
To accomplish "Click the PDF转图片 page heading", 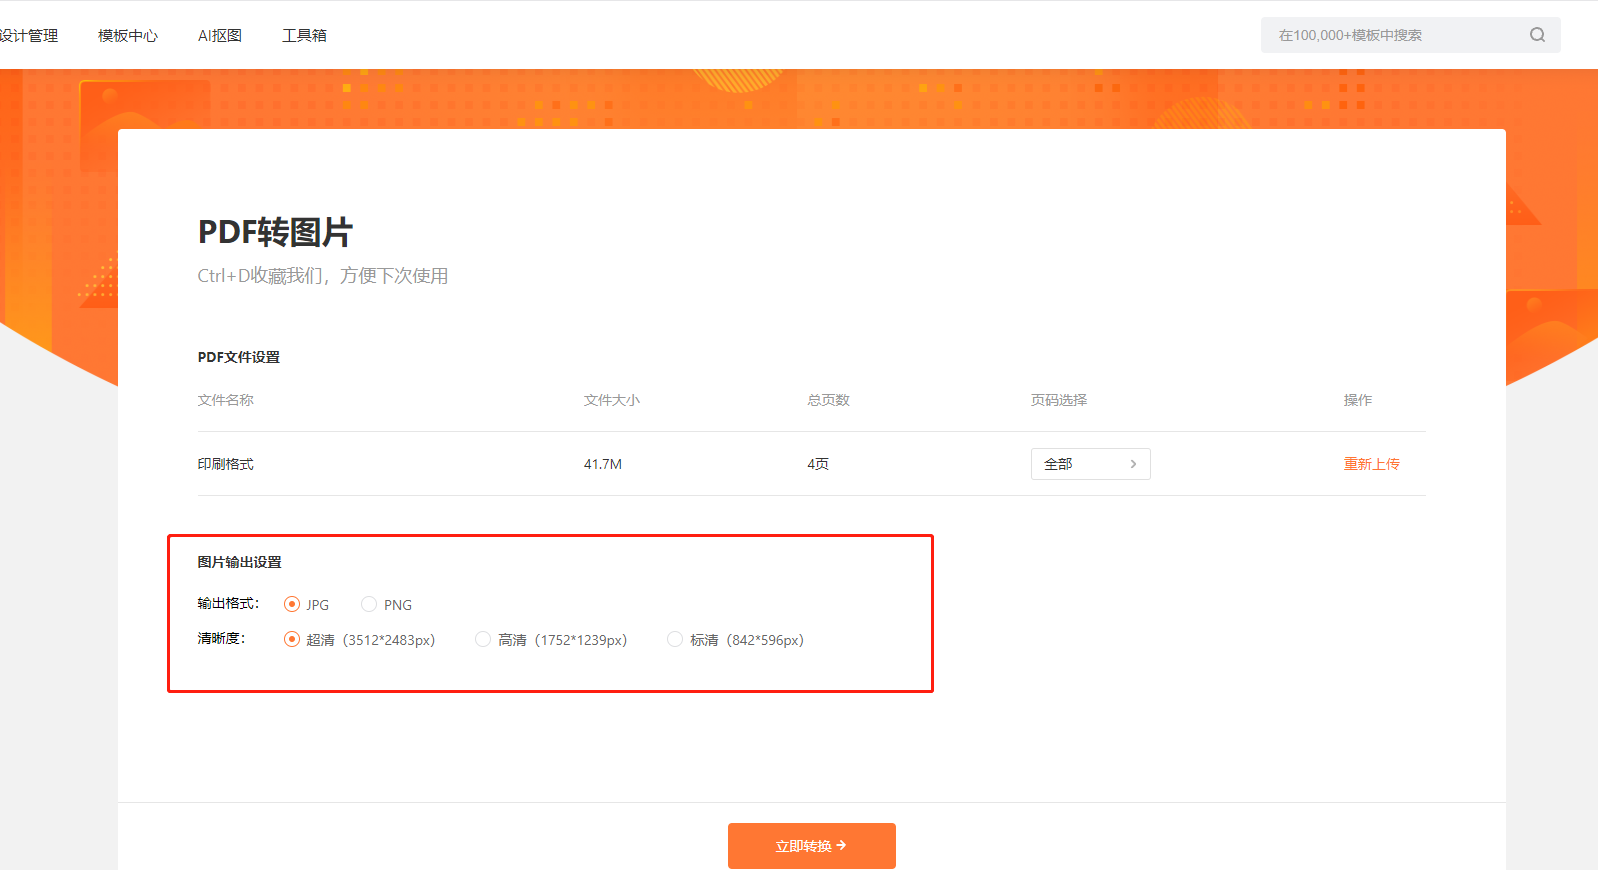I will 275,232.
